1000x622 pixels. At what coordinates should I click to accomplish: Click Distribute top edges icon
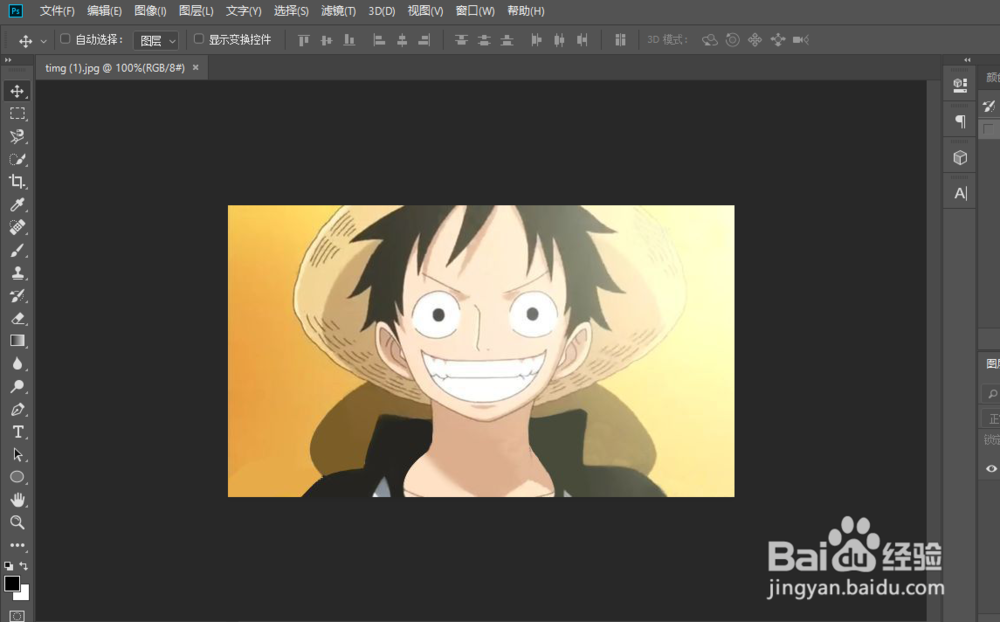(461, 40)
